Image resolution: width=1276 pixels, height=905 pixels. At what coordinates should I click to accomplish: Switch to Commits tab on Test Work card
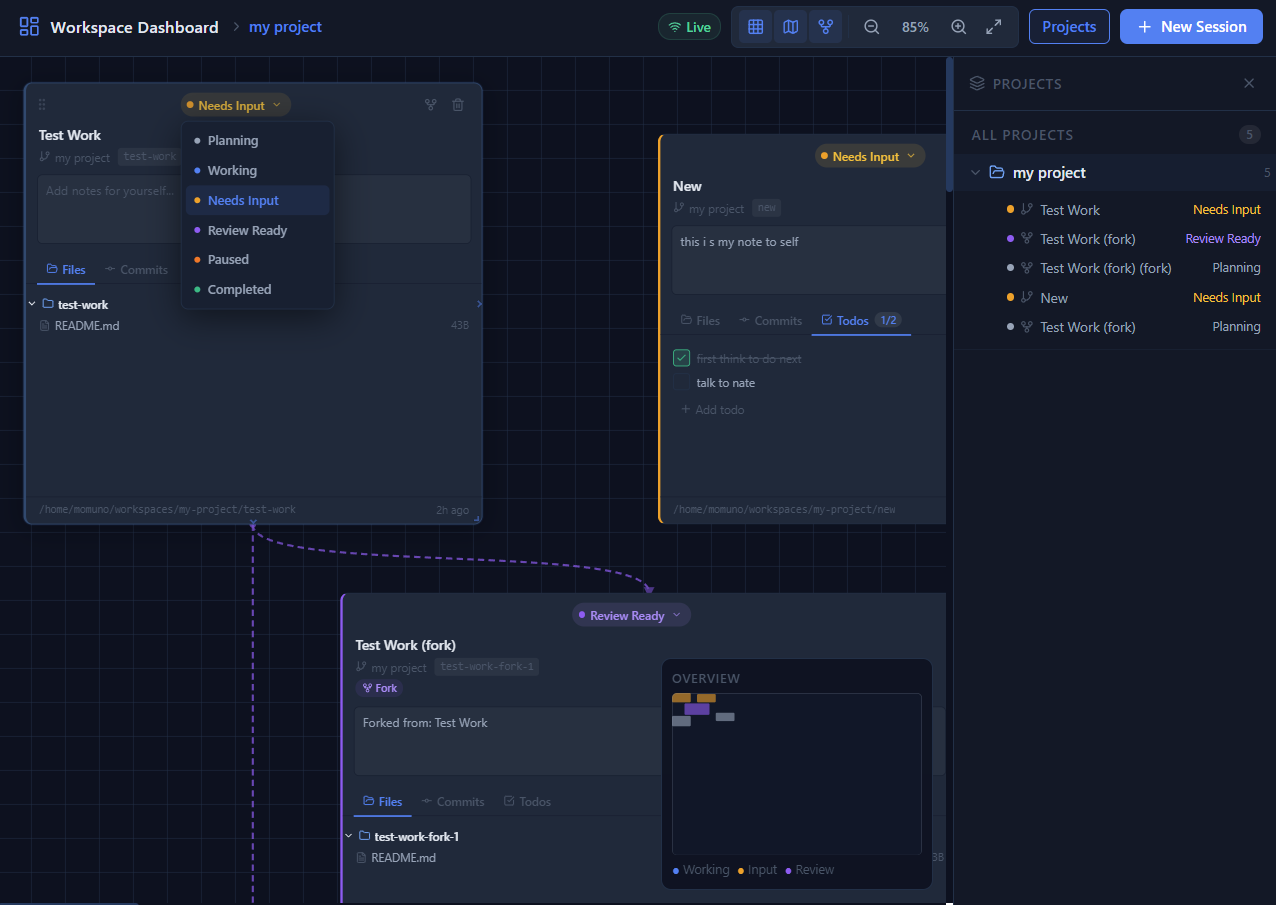(136, 270)
